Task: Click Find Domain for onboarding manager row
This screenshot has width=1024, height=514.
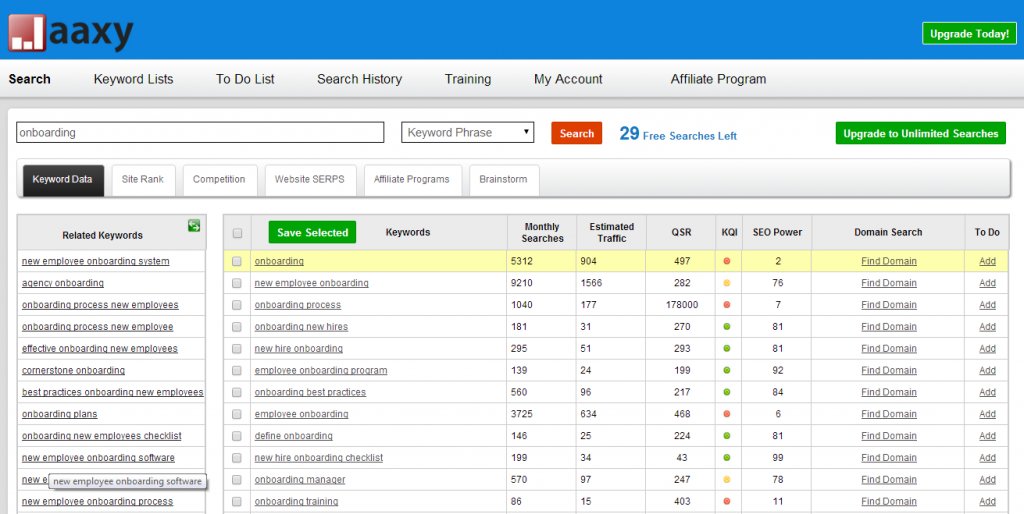Action: (x=888, y=479)
